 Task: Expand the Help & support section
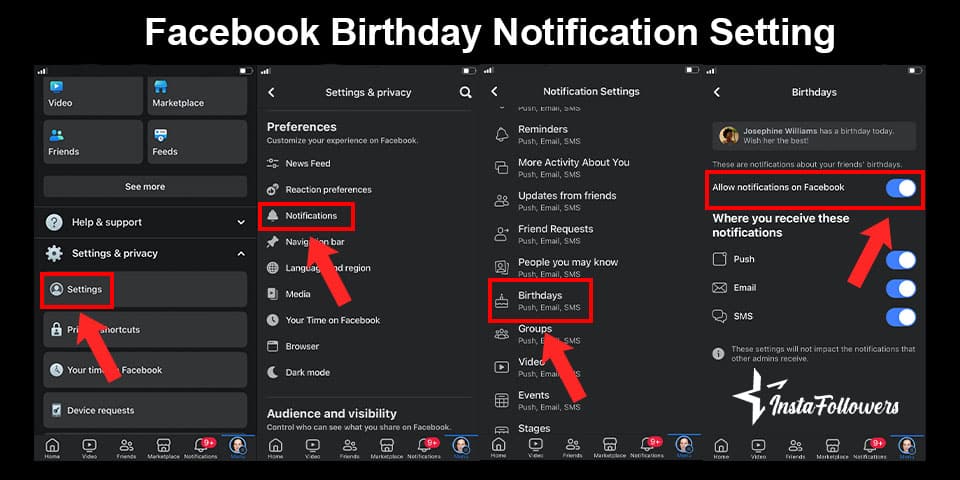tap(241, 222)
